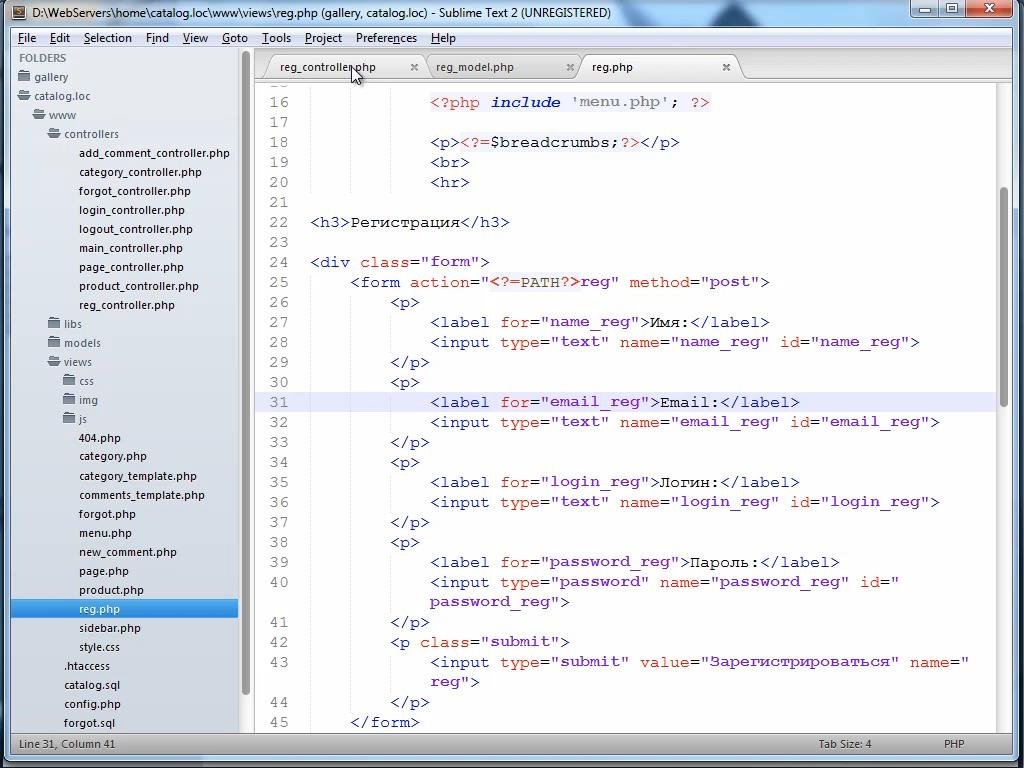The height and width of the screenshot is (768, 1024).
Task: Click the views folder icon
Action: coord(54,361)
